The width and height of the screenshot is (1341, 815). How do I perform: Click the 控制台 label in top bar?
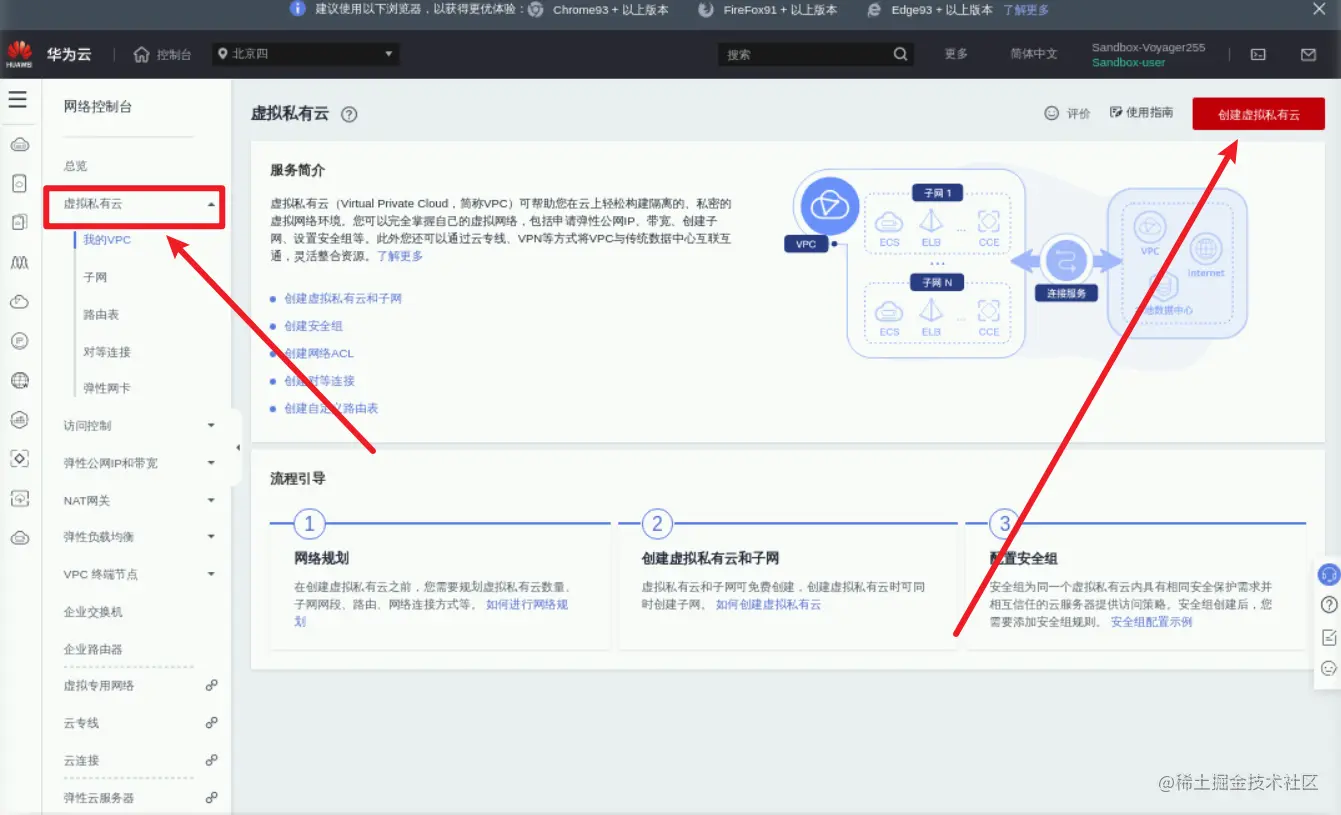click(174, 54)
